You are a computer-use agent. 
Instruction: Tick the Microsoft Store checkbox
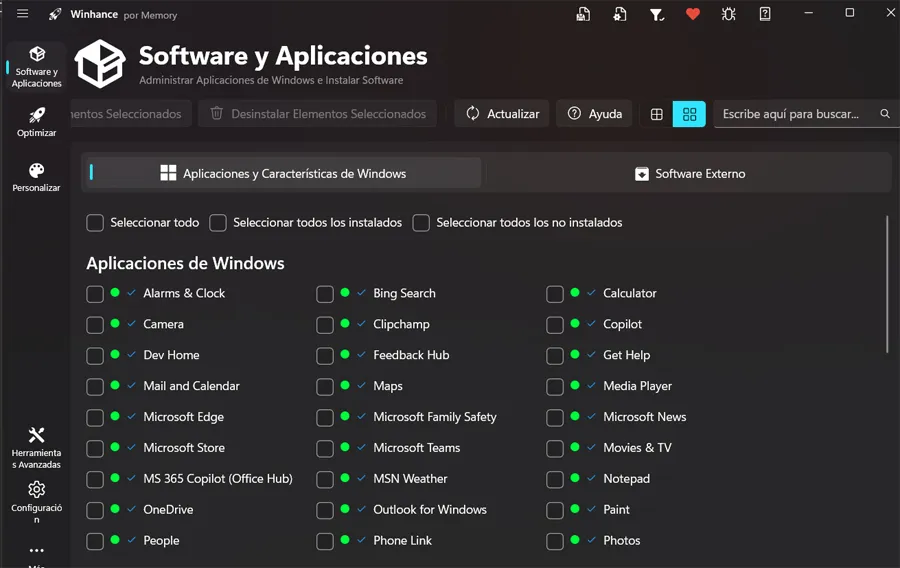click(x=95, y=449)
